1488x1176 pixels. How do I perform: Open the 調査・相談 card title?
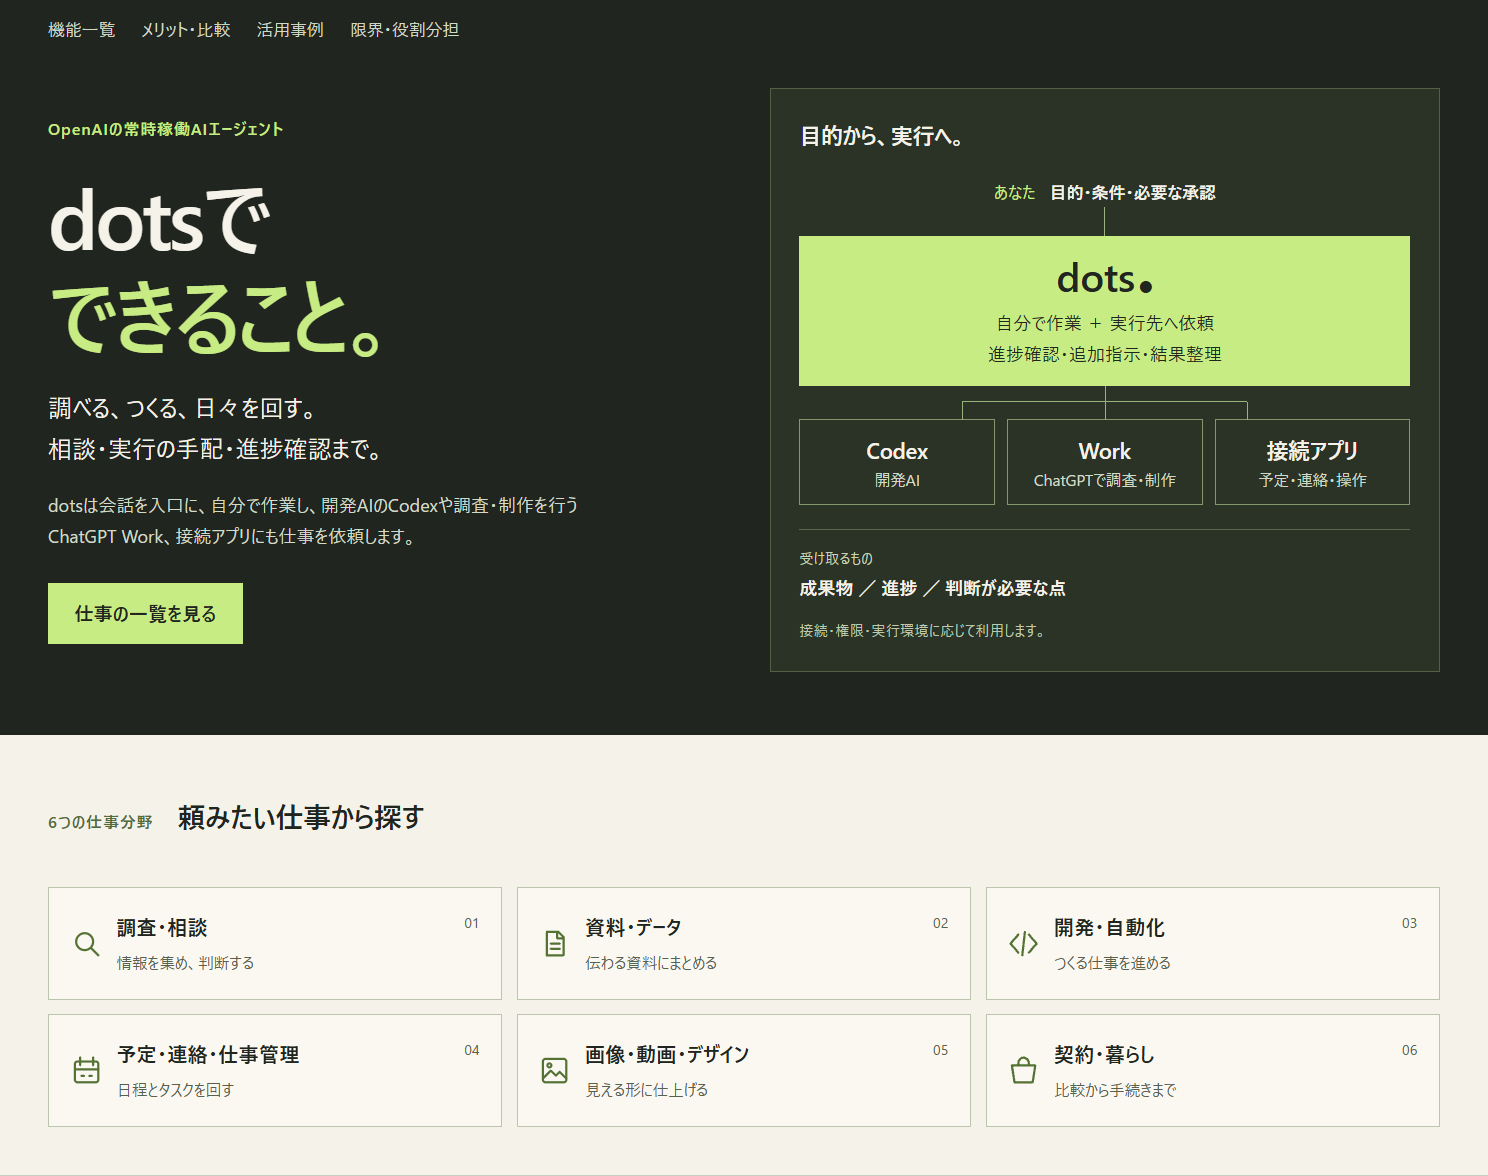coord(162,928)
